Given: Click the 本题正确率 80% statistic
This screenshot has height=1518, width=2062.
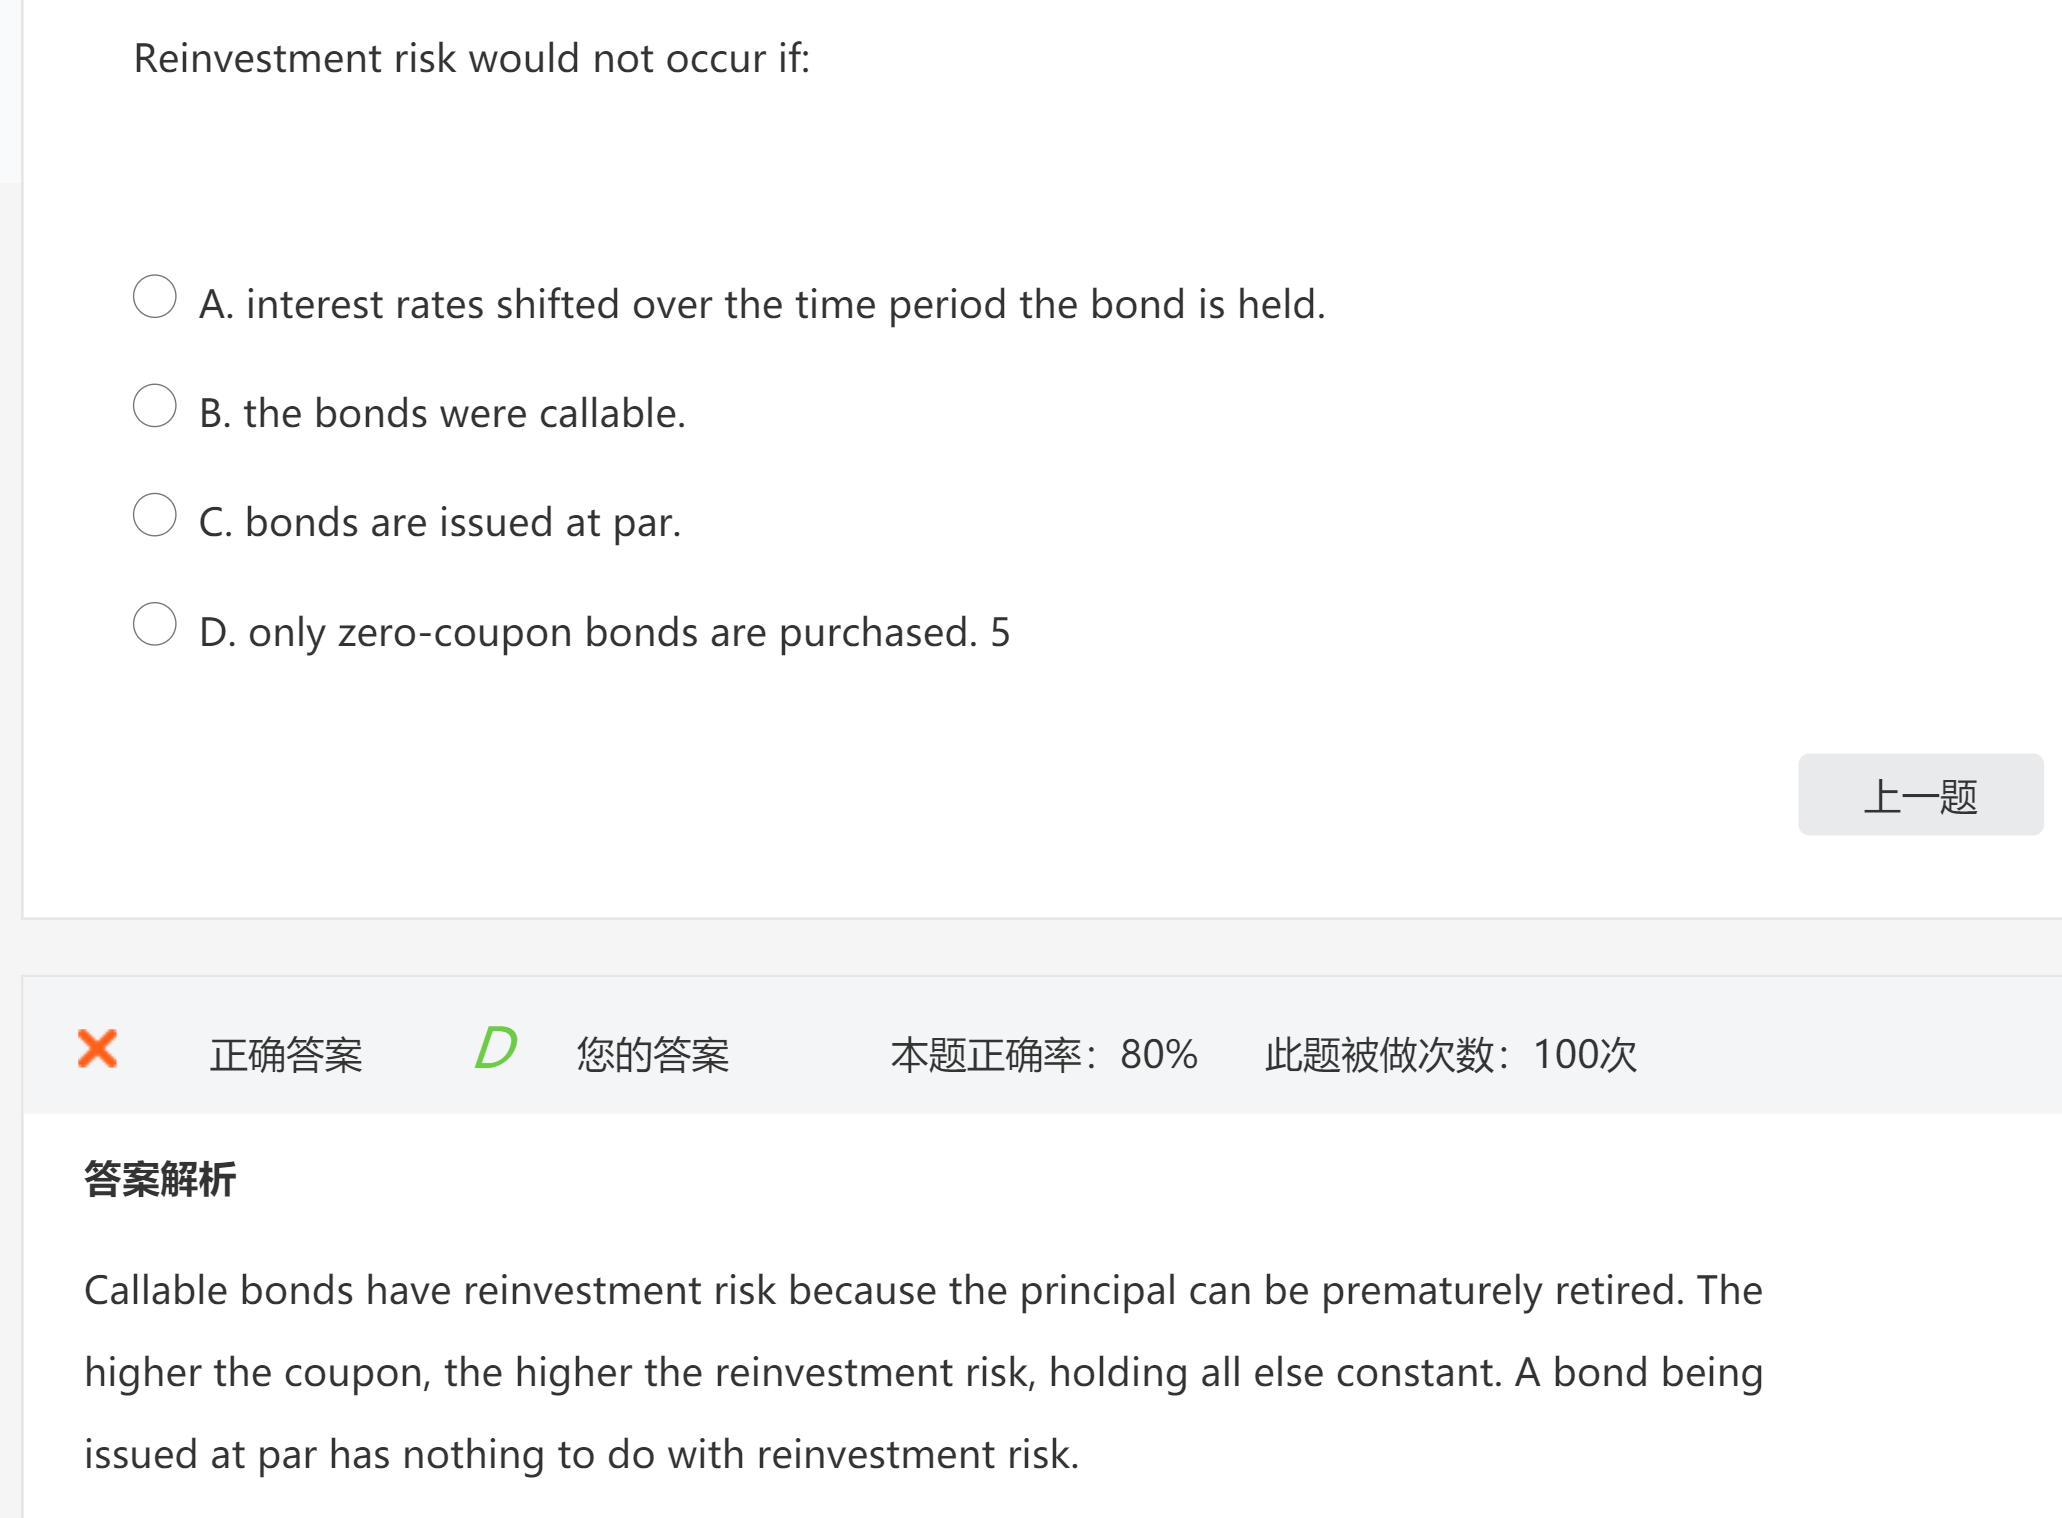Looking at the screenshot, I should 1044,1055.
